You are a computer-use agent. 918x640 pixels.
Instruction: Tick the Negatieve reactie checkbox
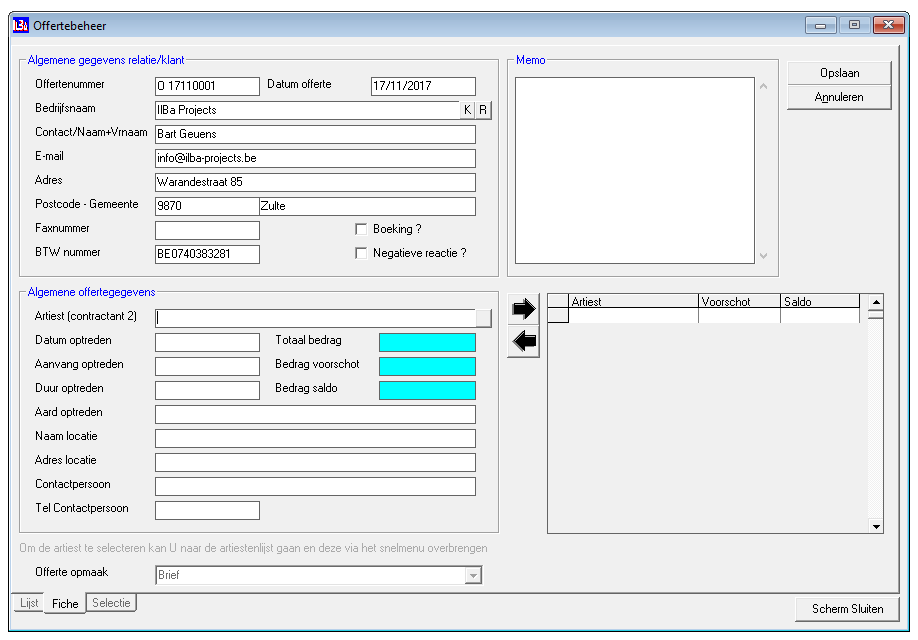[x=361, y=253]
